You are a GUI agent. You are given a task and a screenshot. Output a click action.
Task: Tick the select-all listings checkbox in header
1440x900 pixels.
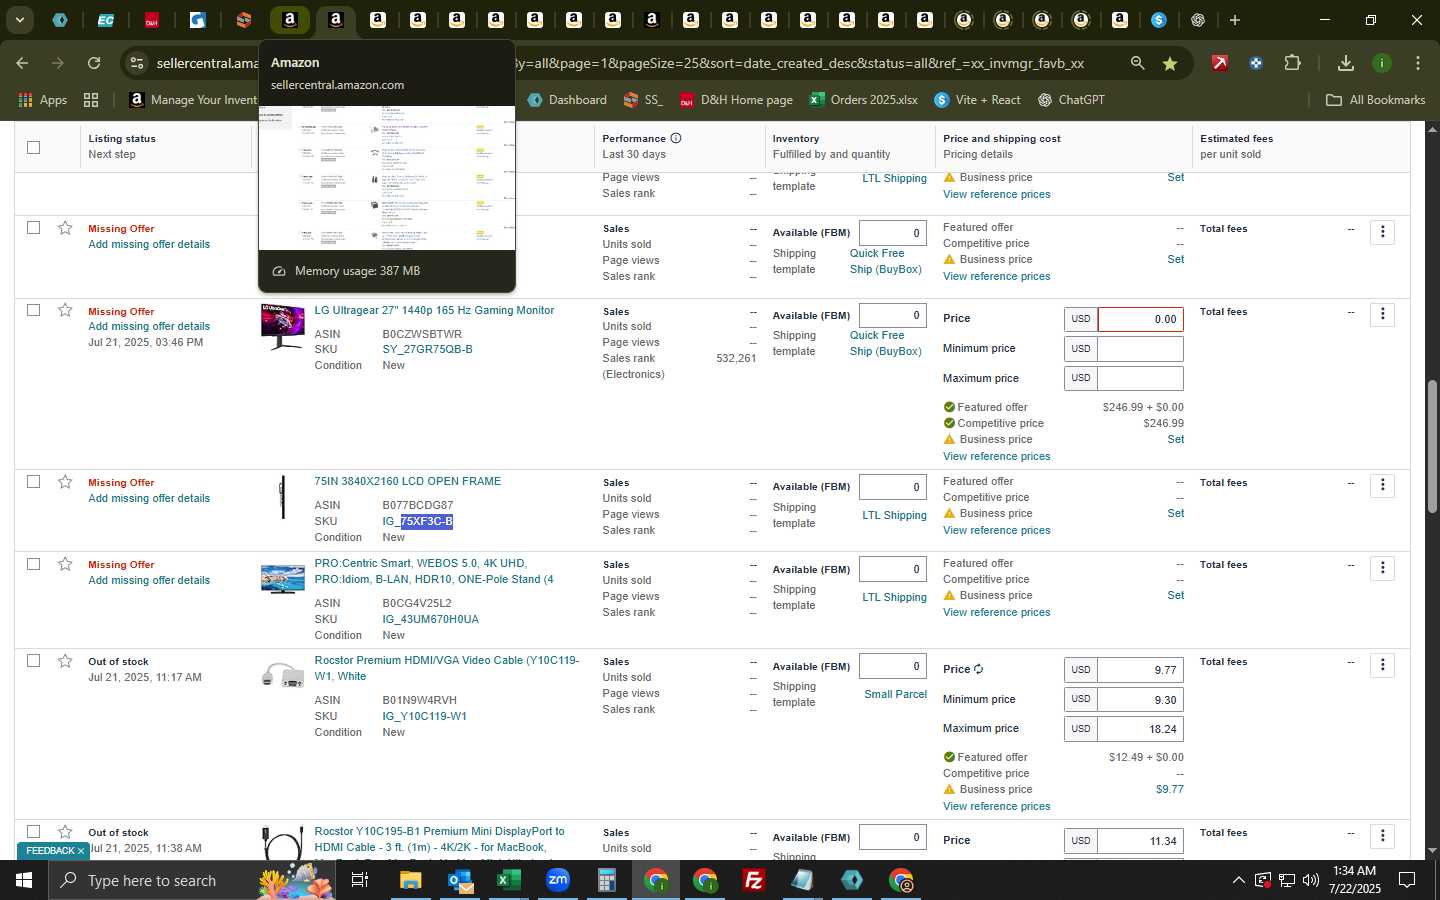pyautogui.click(x=33, y=147)
